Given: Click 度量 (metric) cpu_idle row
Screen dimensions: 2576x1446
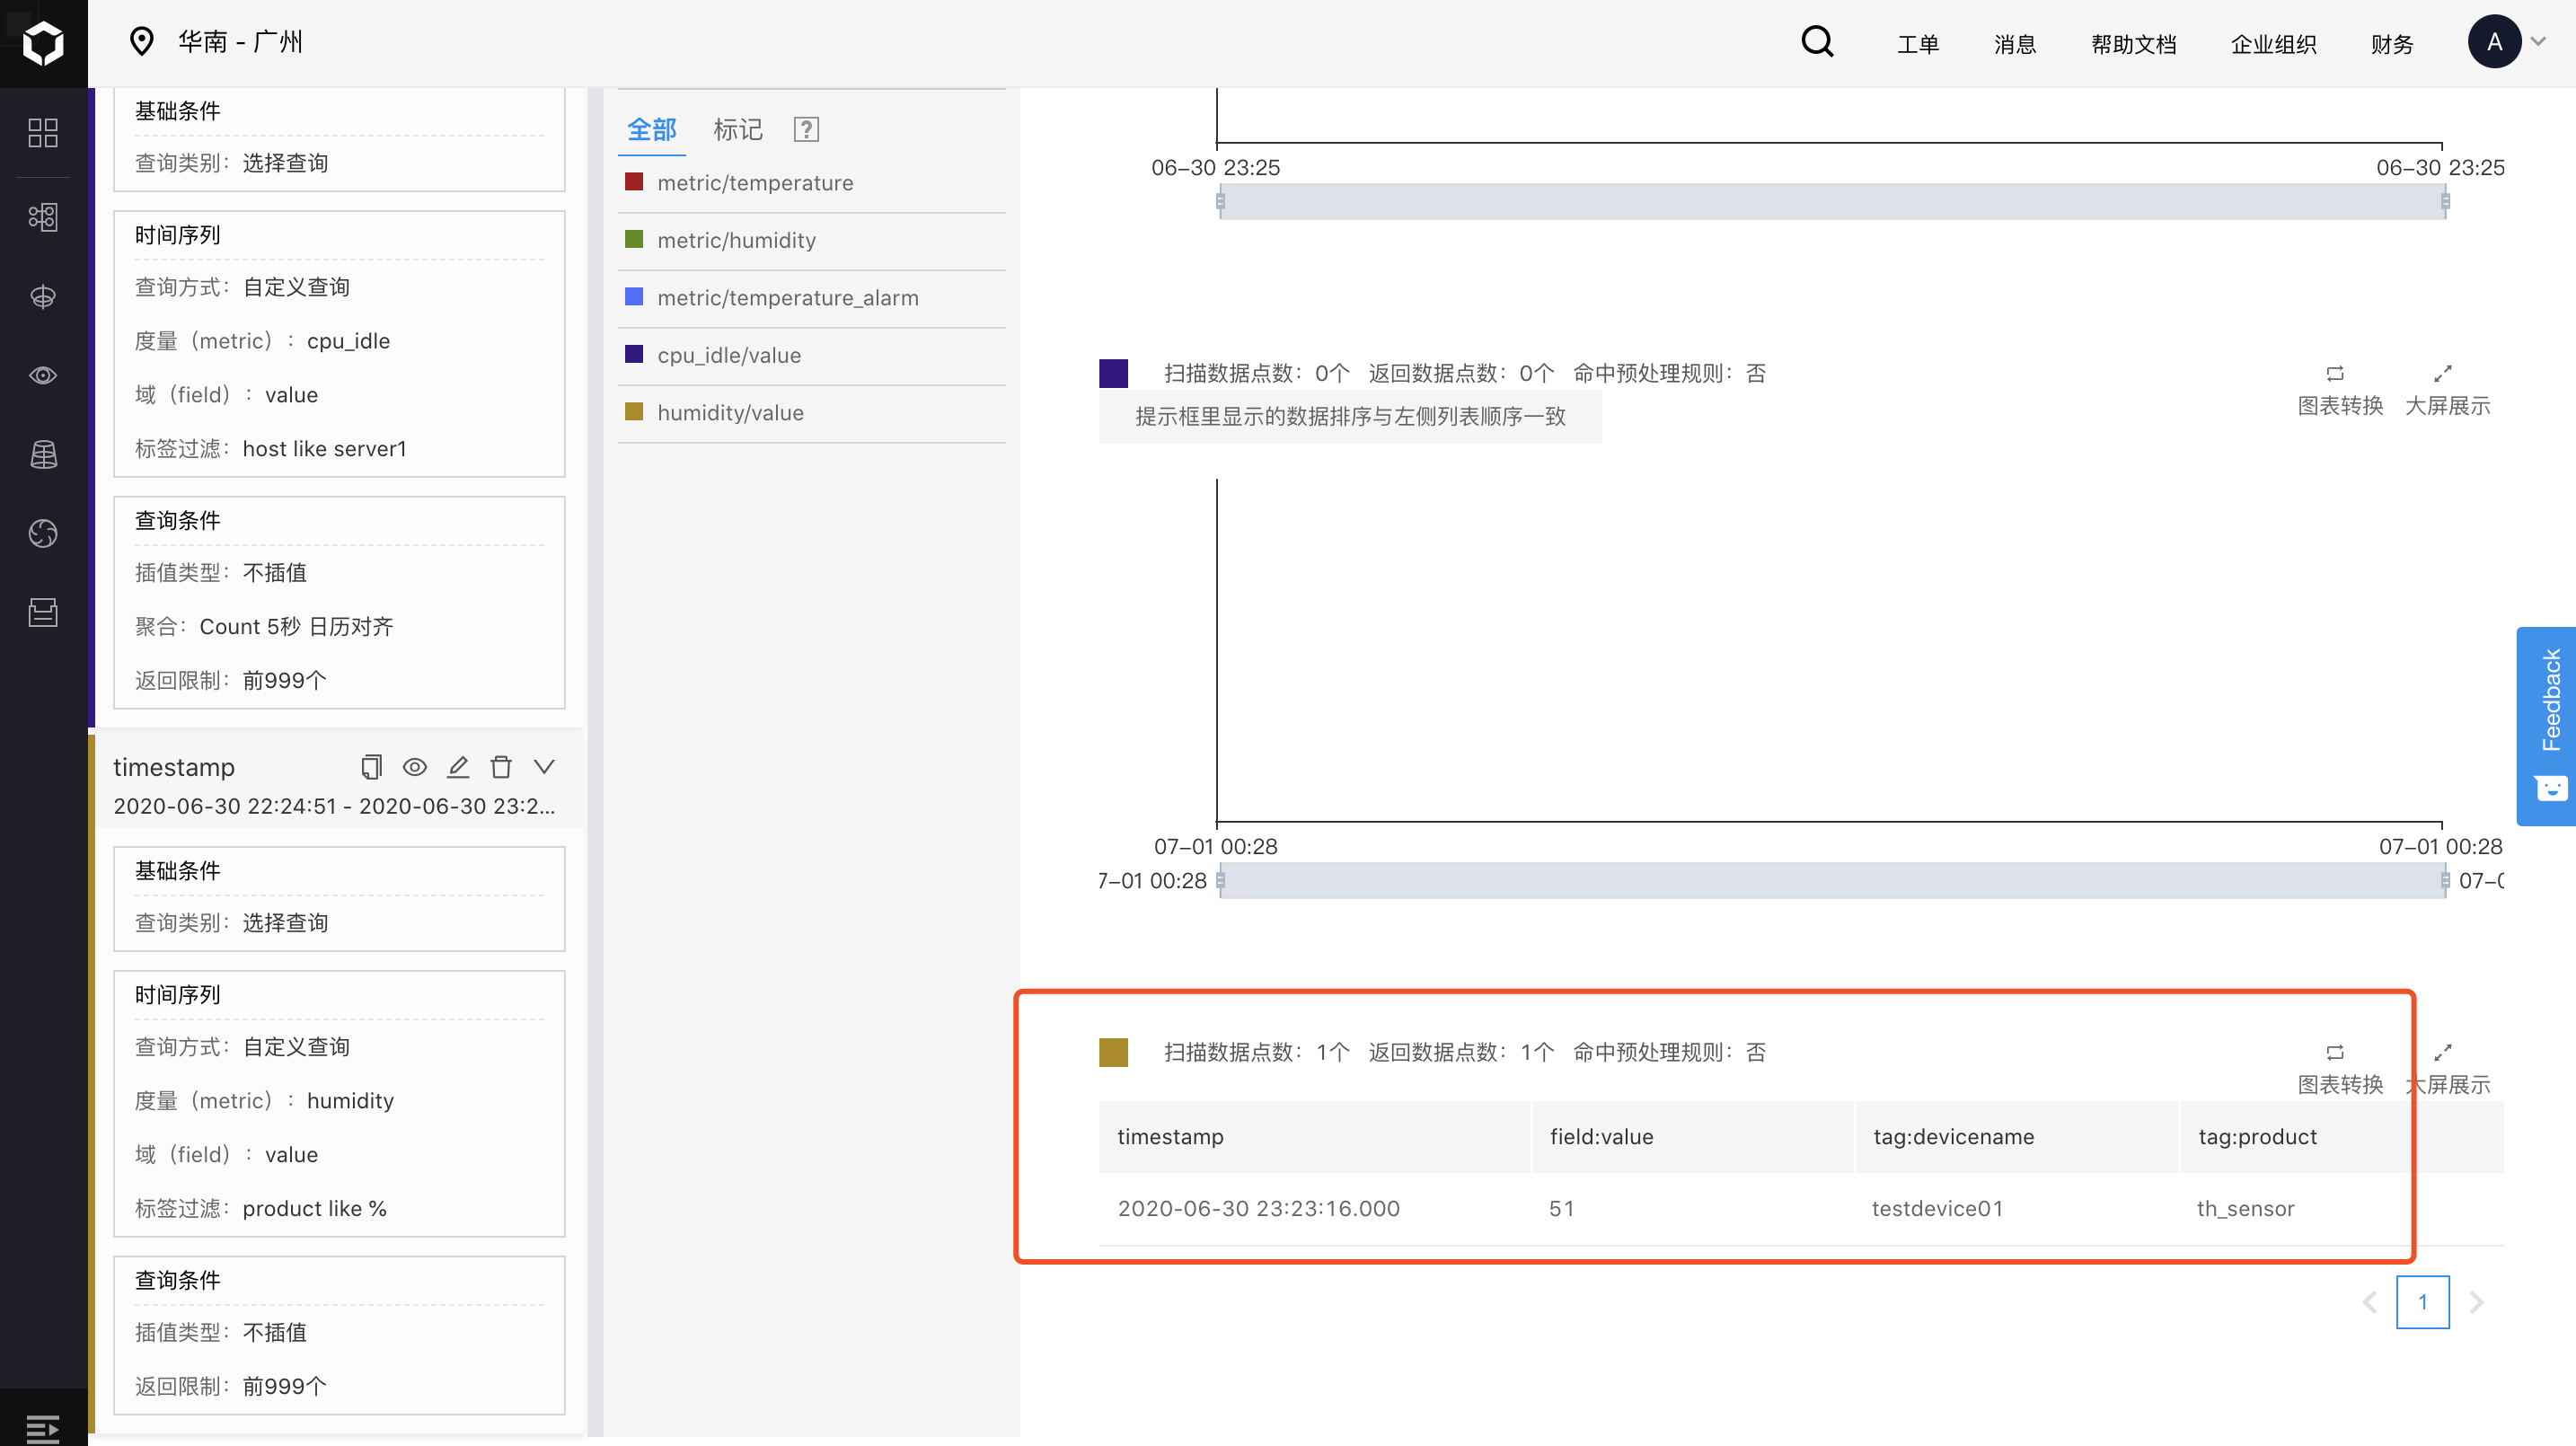Looking at the screenshot, I should (x=262, y=341).
